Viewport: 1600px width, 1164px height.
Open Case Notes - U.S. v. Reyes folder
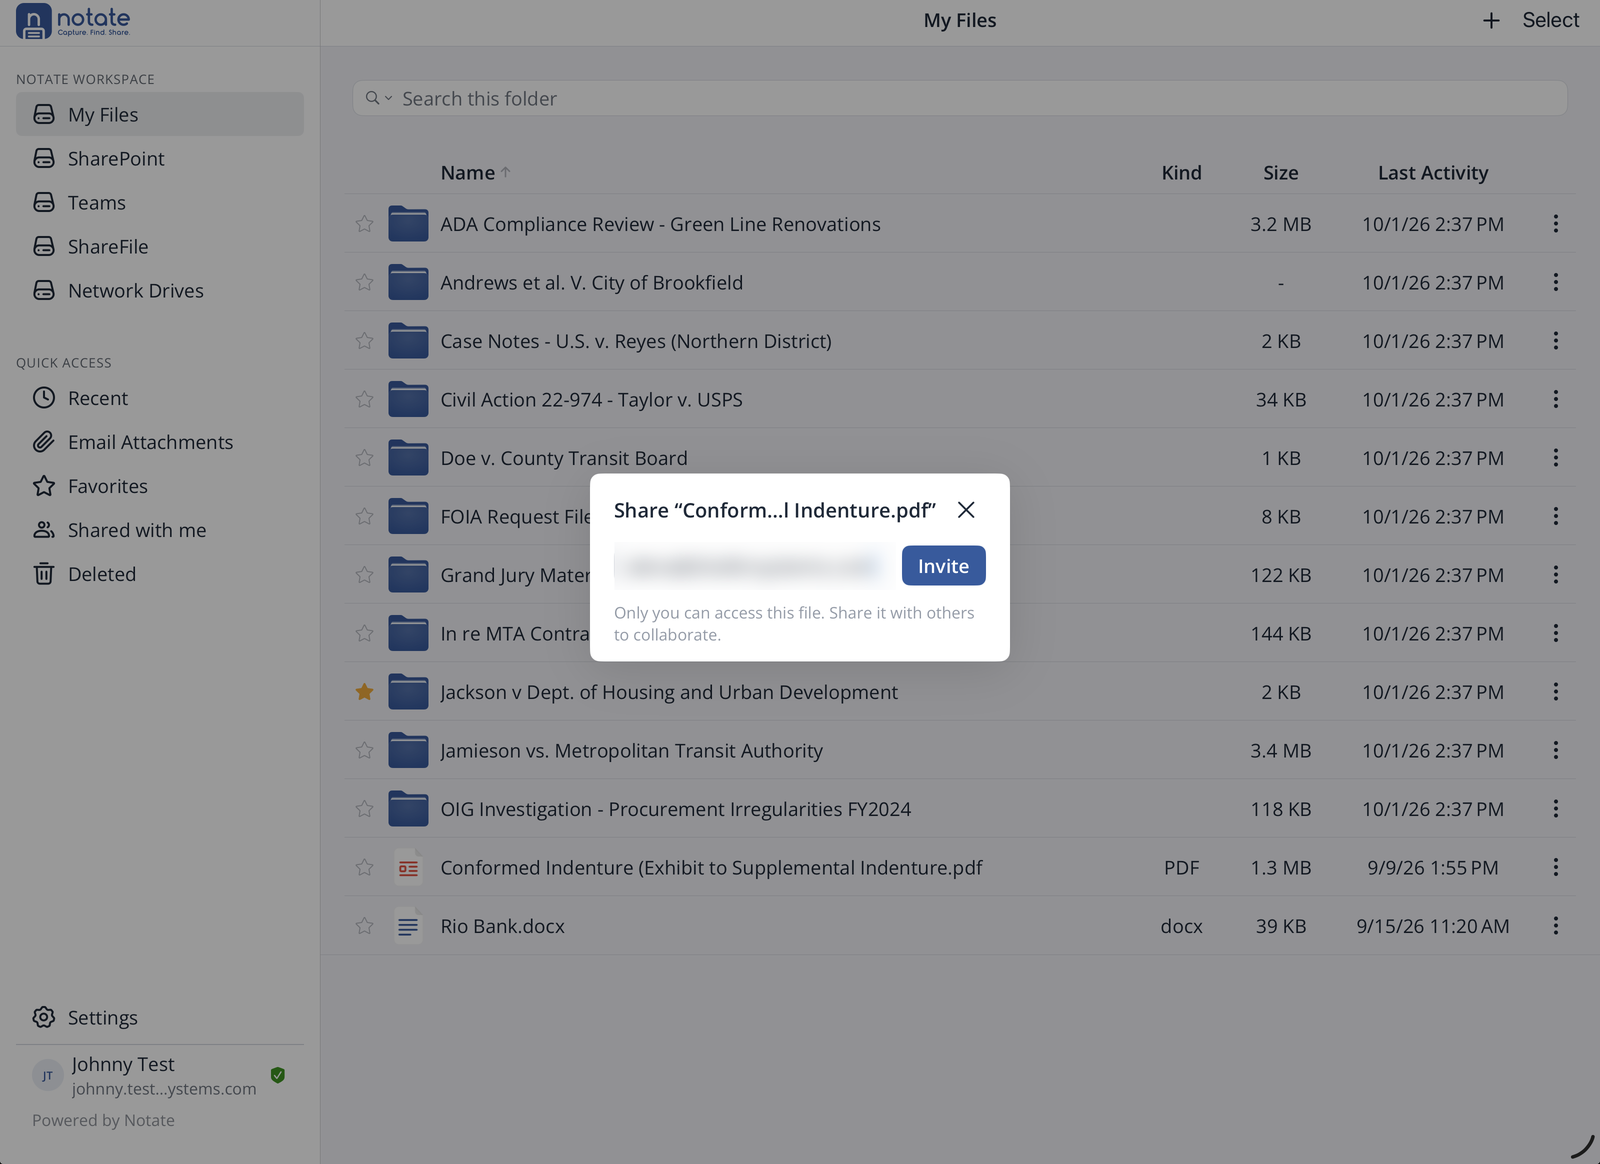pyautogui.click(x=636, y=341)
